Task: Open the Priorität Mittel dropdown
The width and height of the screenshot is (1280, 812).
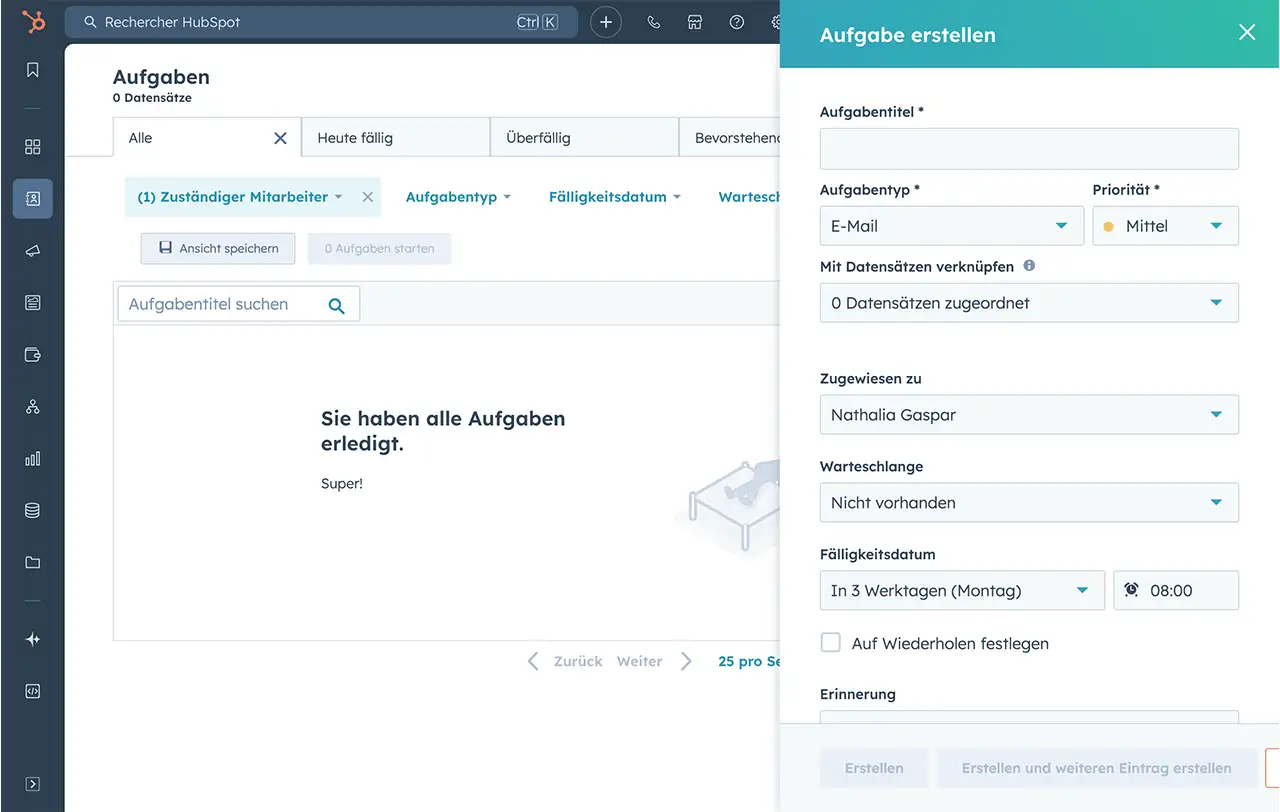Action: (1165, 226)
